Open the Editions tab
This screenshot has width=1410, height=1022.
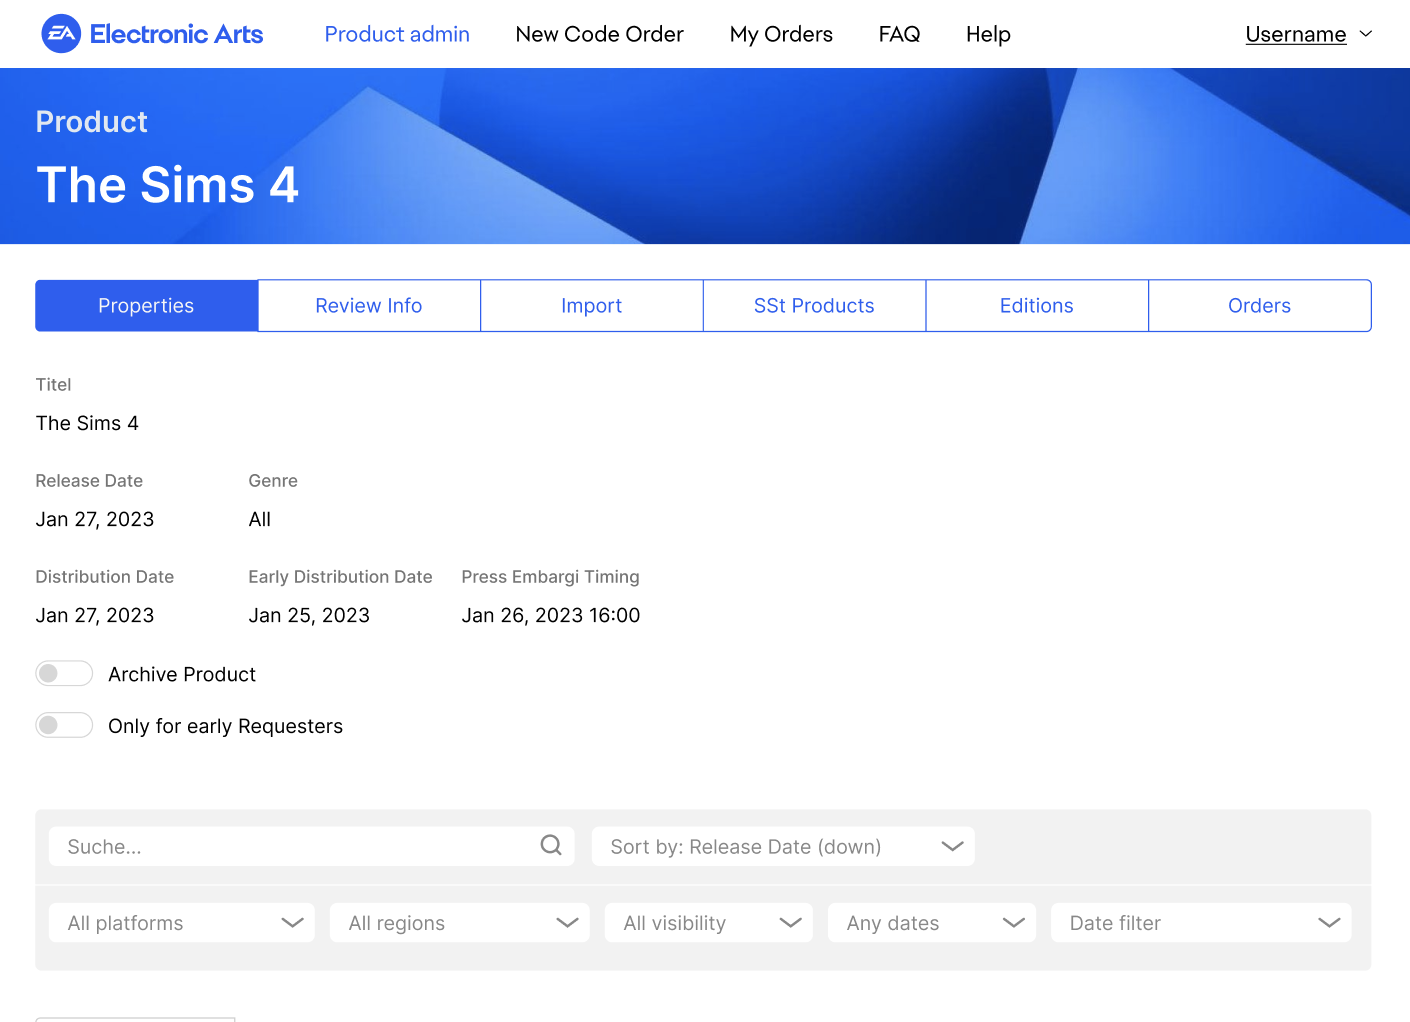click(1036, 306)
